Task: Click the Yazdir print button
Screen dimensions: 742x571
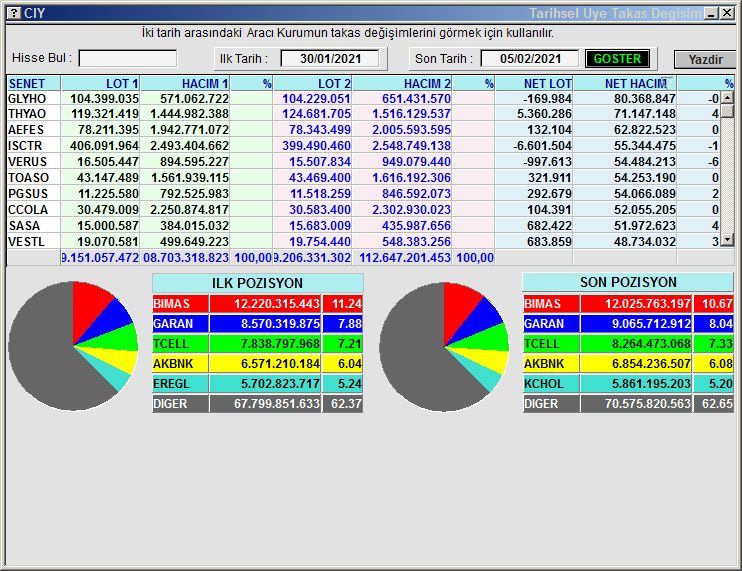Action: 704,59
